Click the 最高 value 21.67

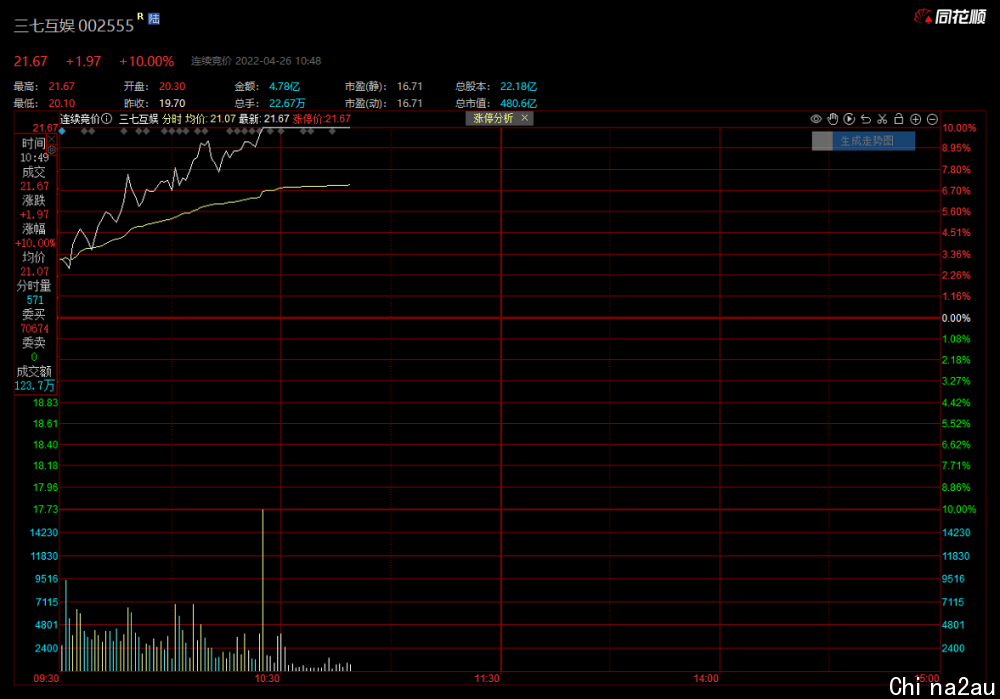click(x=61, y=86)
